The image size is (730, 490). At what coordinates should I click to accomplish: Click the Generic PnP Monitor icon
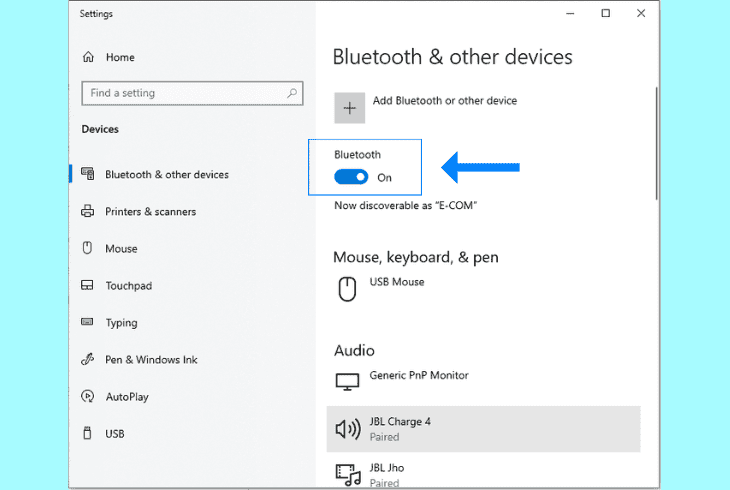click(x=347, y=382)
